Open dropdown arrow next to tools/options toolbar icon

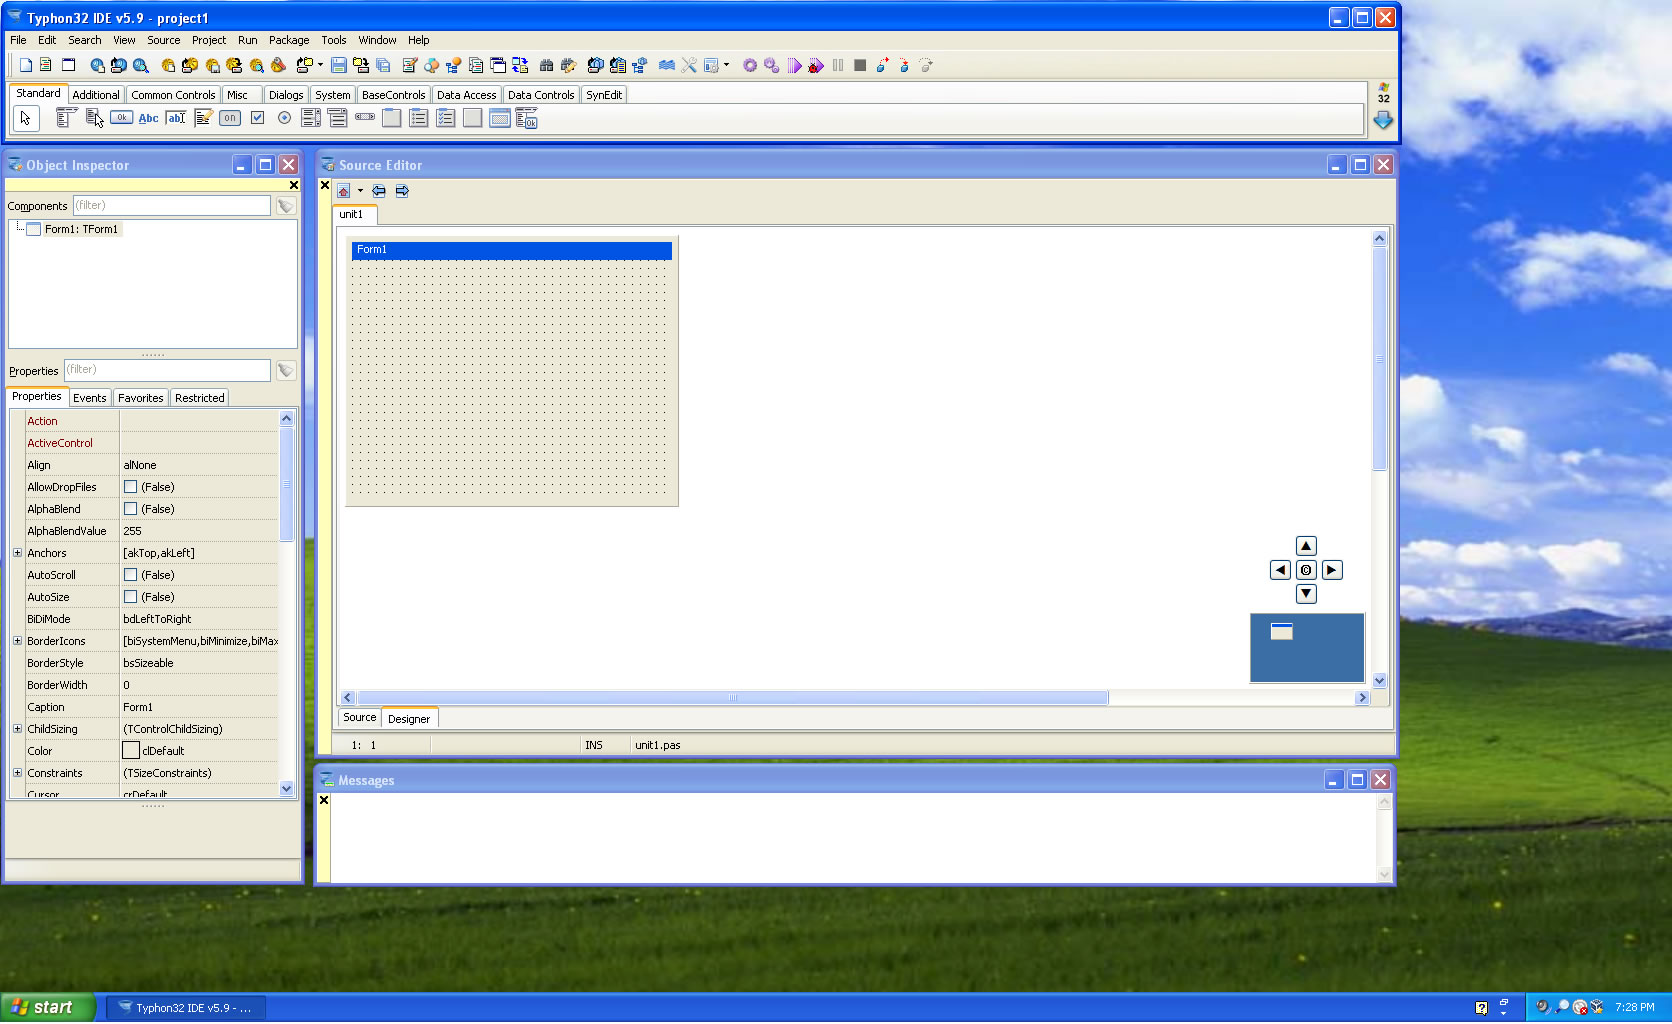(x=726, y=65)
